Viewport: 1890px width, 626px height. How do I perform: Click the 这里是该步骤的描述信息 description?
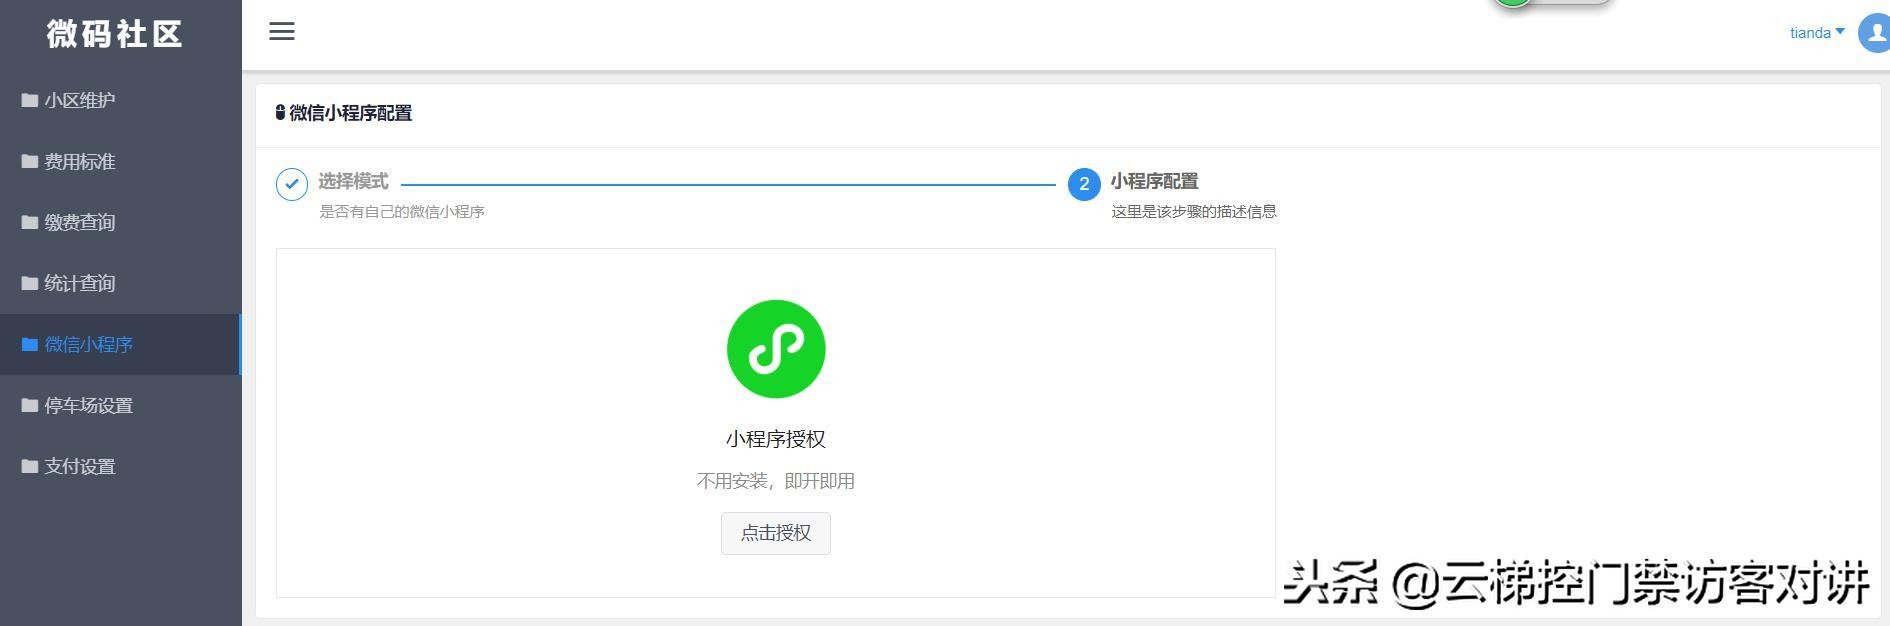(1194, 212)
